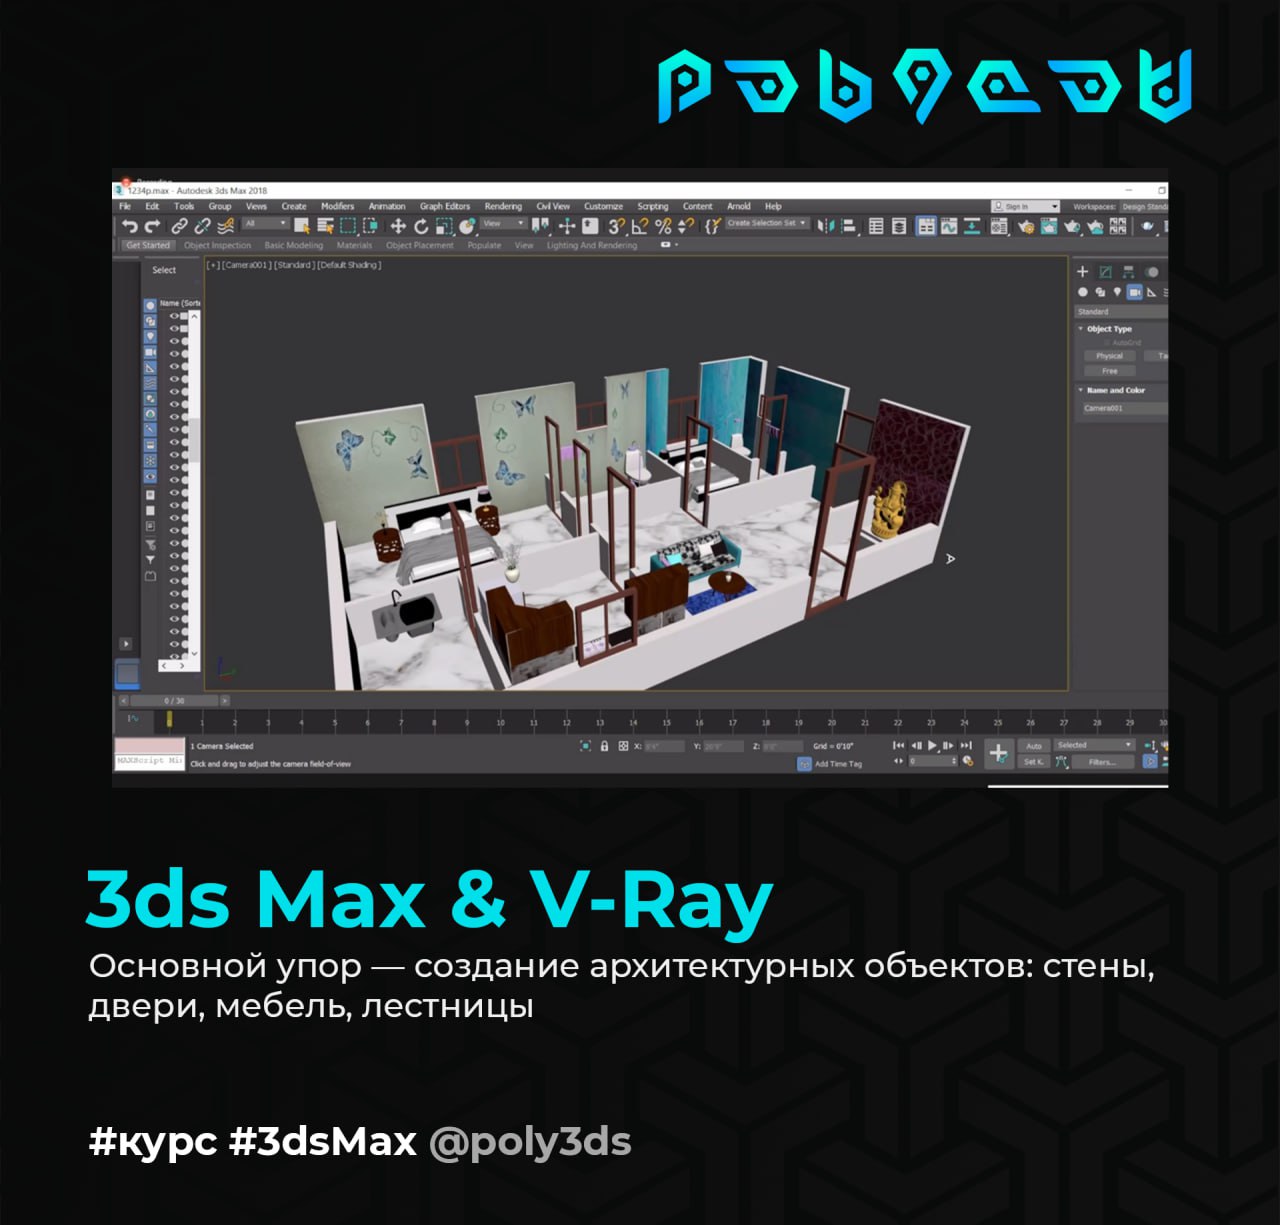Image resolution: width=1280 pixels, height=1225 pixels.
Task: Open Create Selection Set dropdown
Action: click(767, 224)
